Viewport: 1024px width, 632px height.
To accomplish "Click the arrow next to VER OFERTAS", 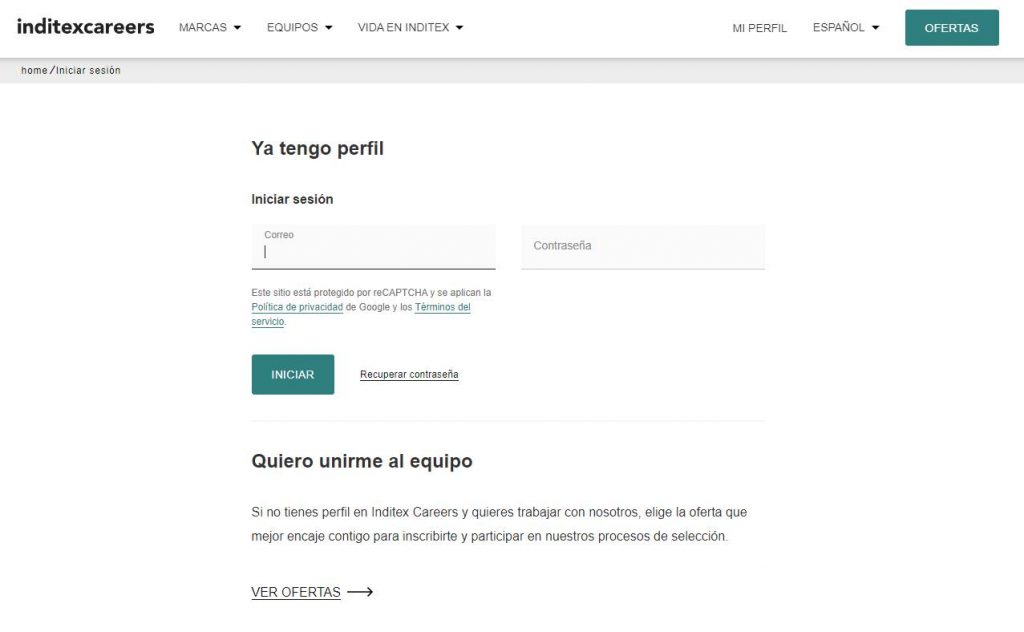I will click(360, 592).
